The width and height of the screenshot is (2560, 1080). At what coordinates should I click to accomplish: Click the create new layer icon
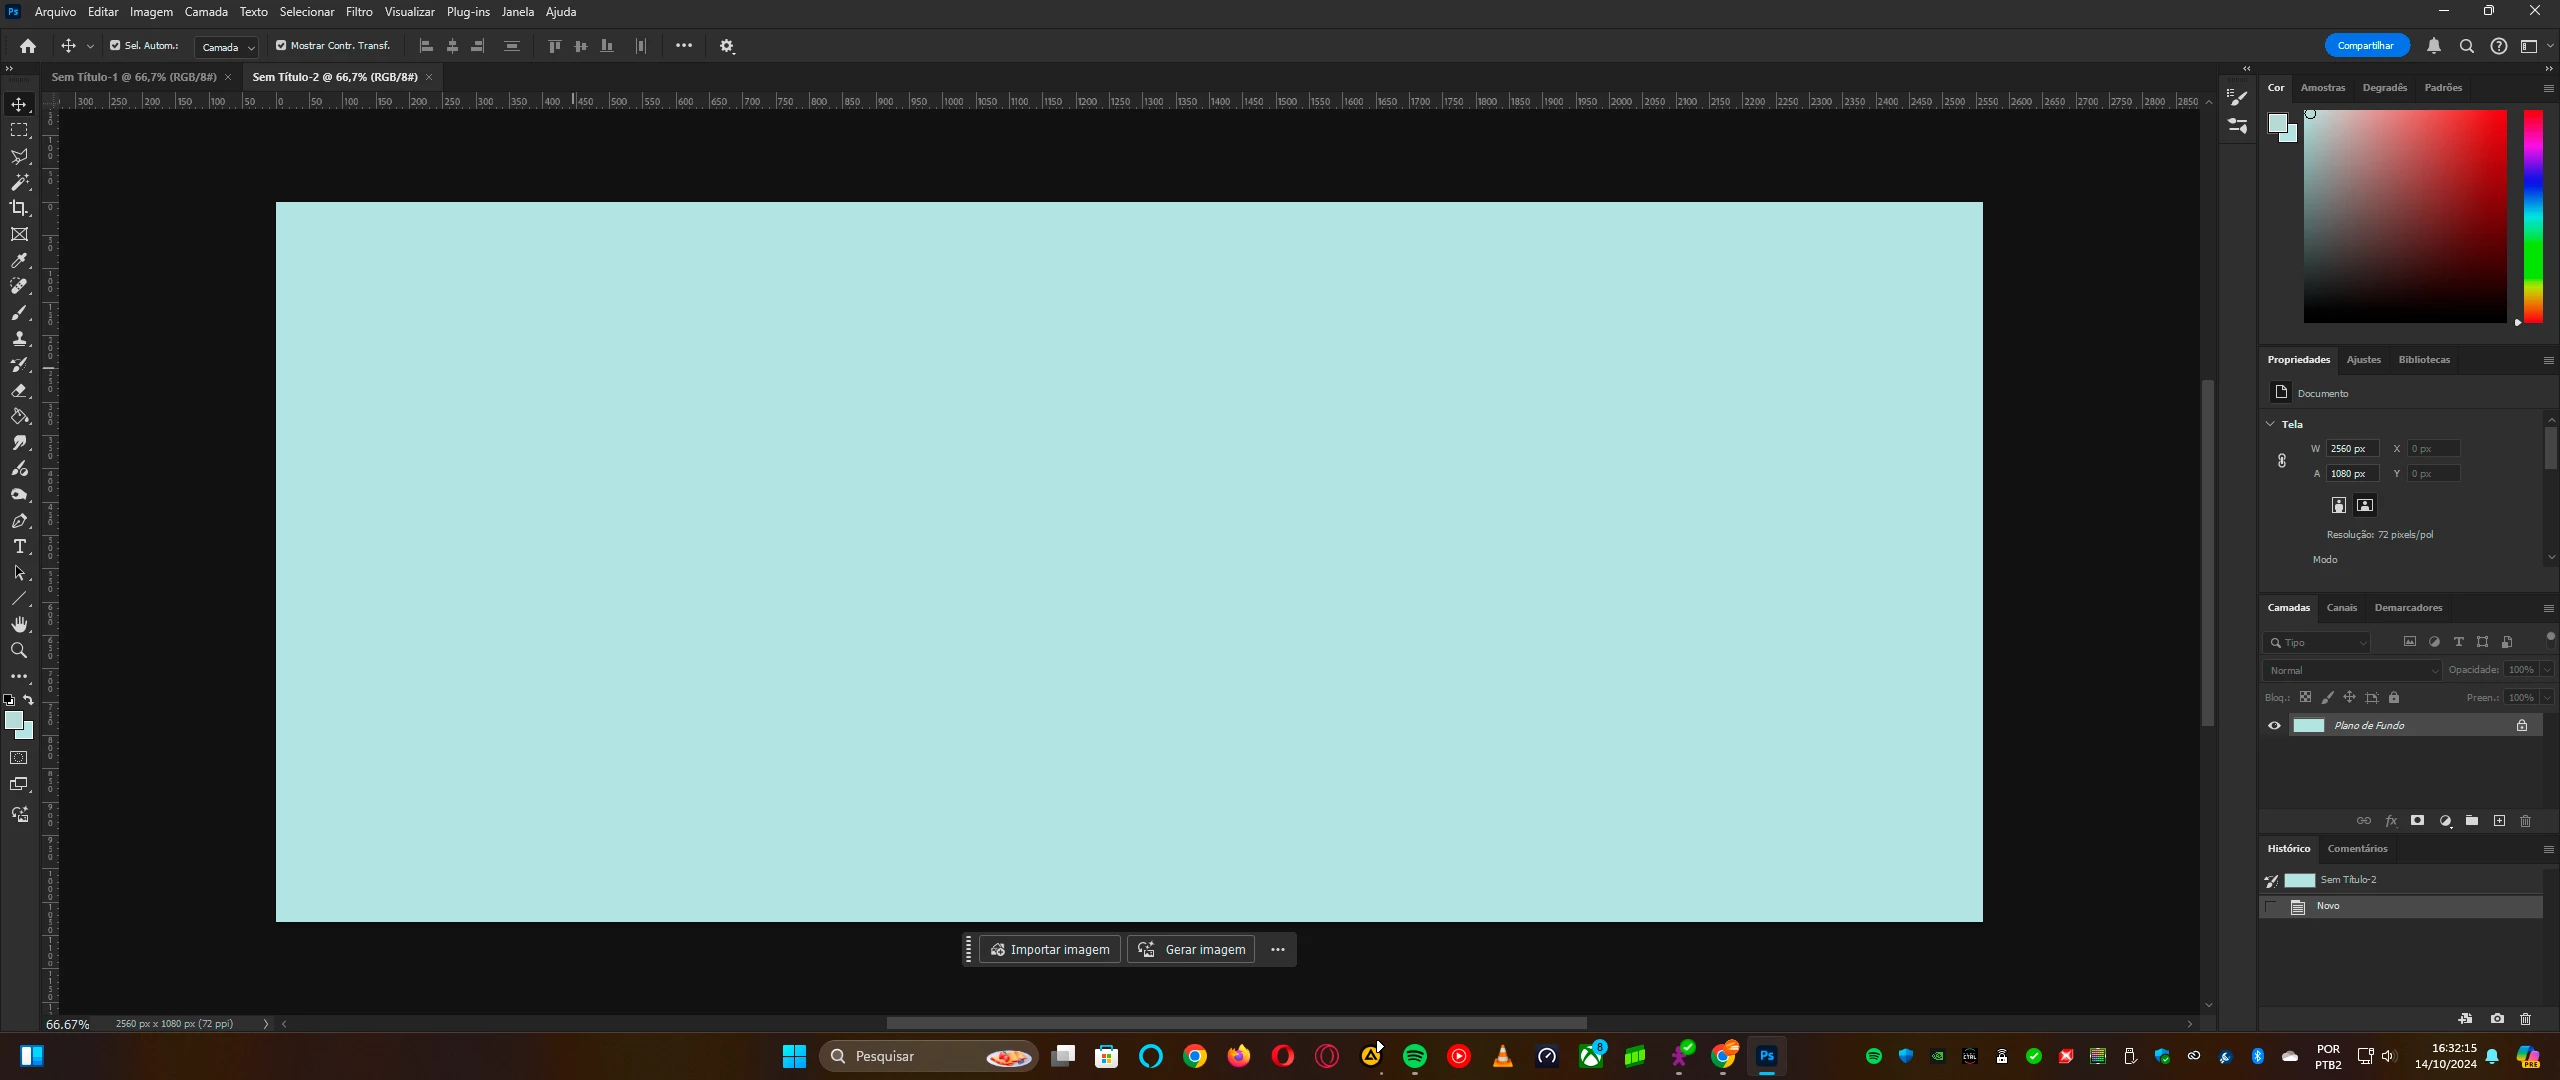pyautogui.click(x=2499, y=820)
